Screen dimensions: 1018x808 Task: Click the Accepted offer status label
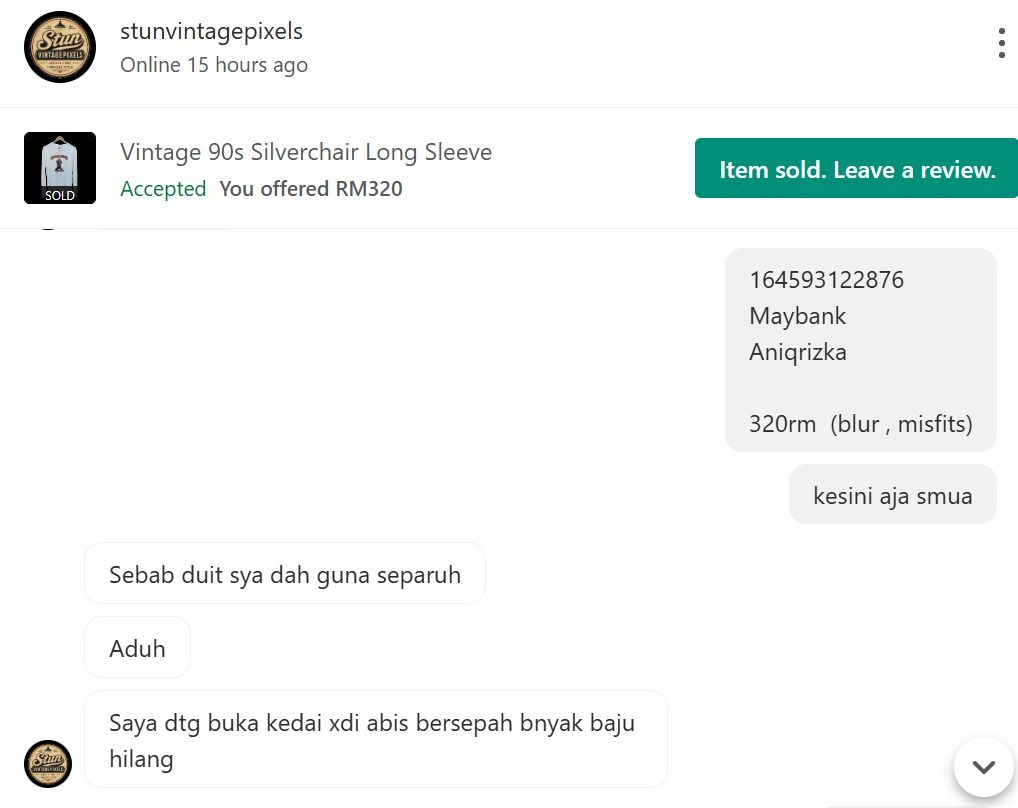163,189
